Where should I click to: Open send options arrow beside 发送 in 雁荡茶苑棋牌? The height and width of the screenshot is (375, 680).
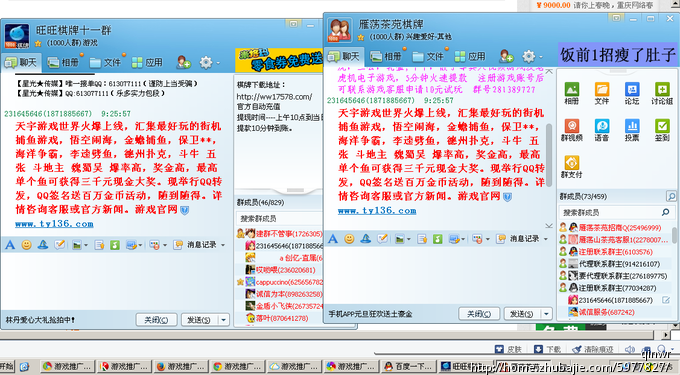point(546,313)
